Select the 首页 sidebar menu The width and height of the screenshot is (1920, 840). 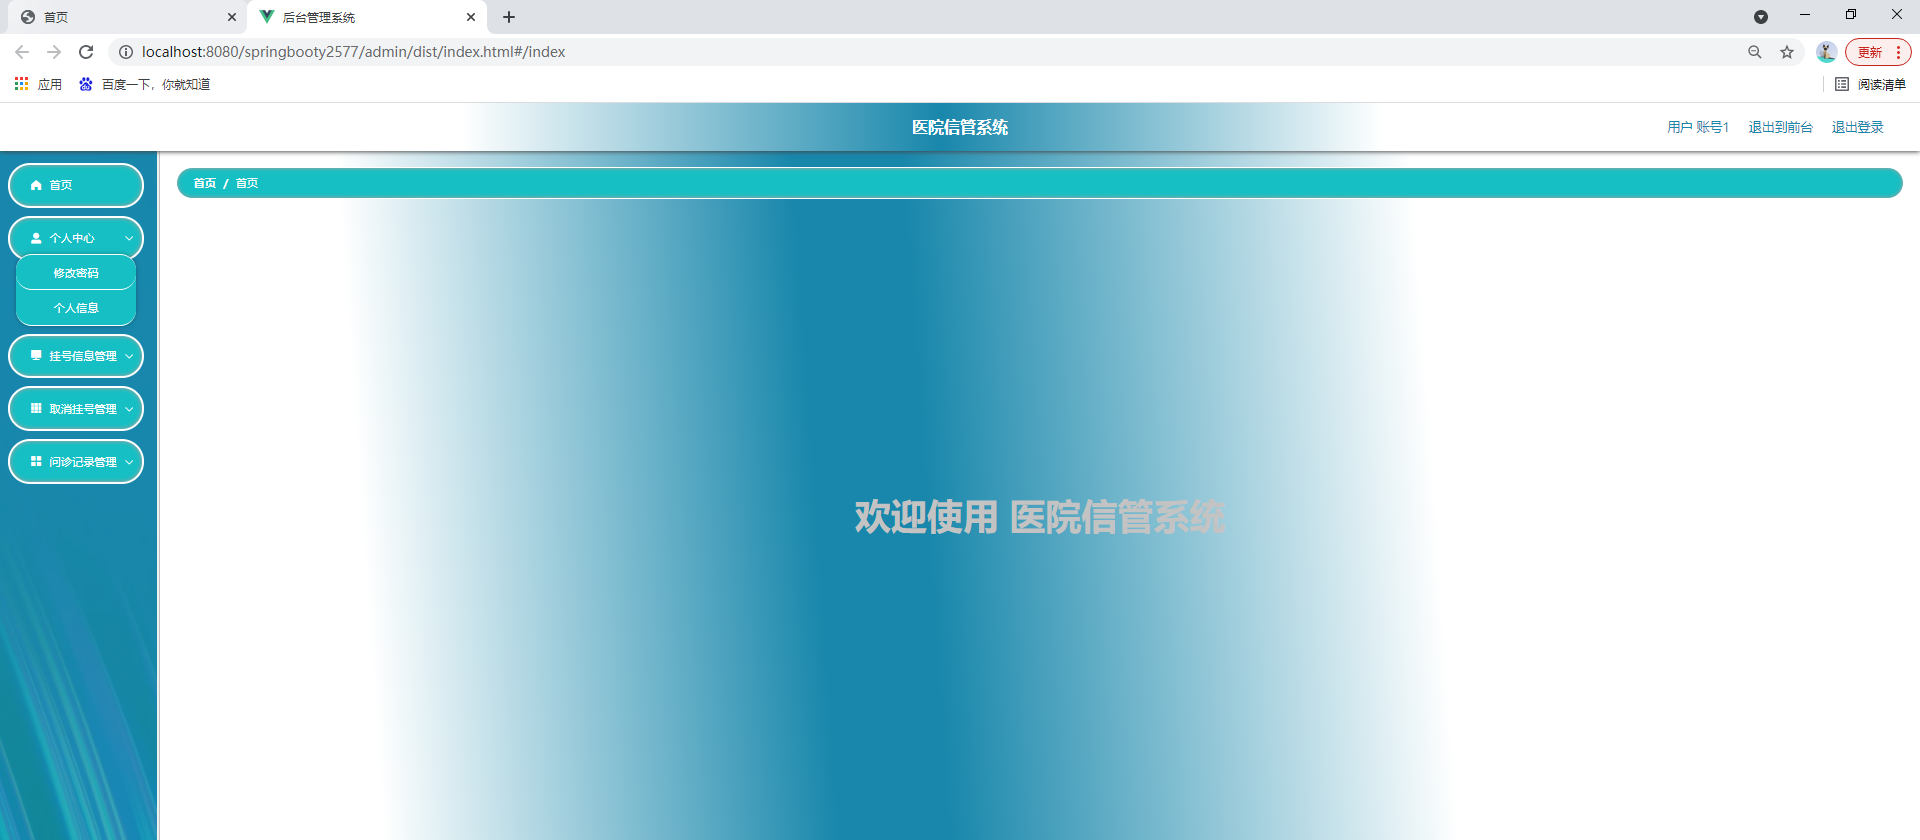pos(76,185)
